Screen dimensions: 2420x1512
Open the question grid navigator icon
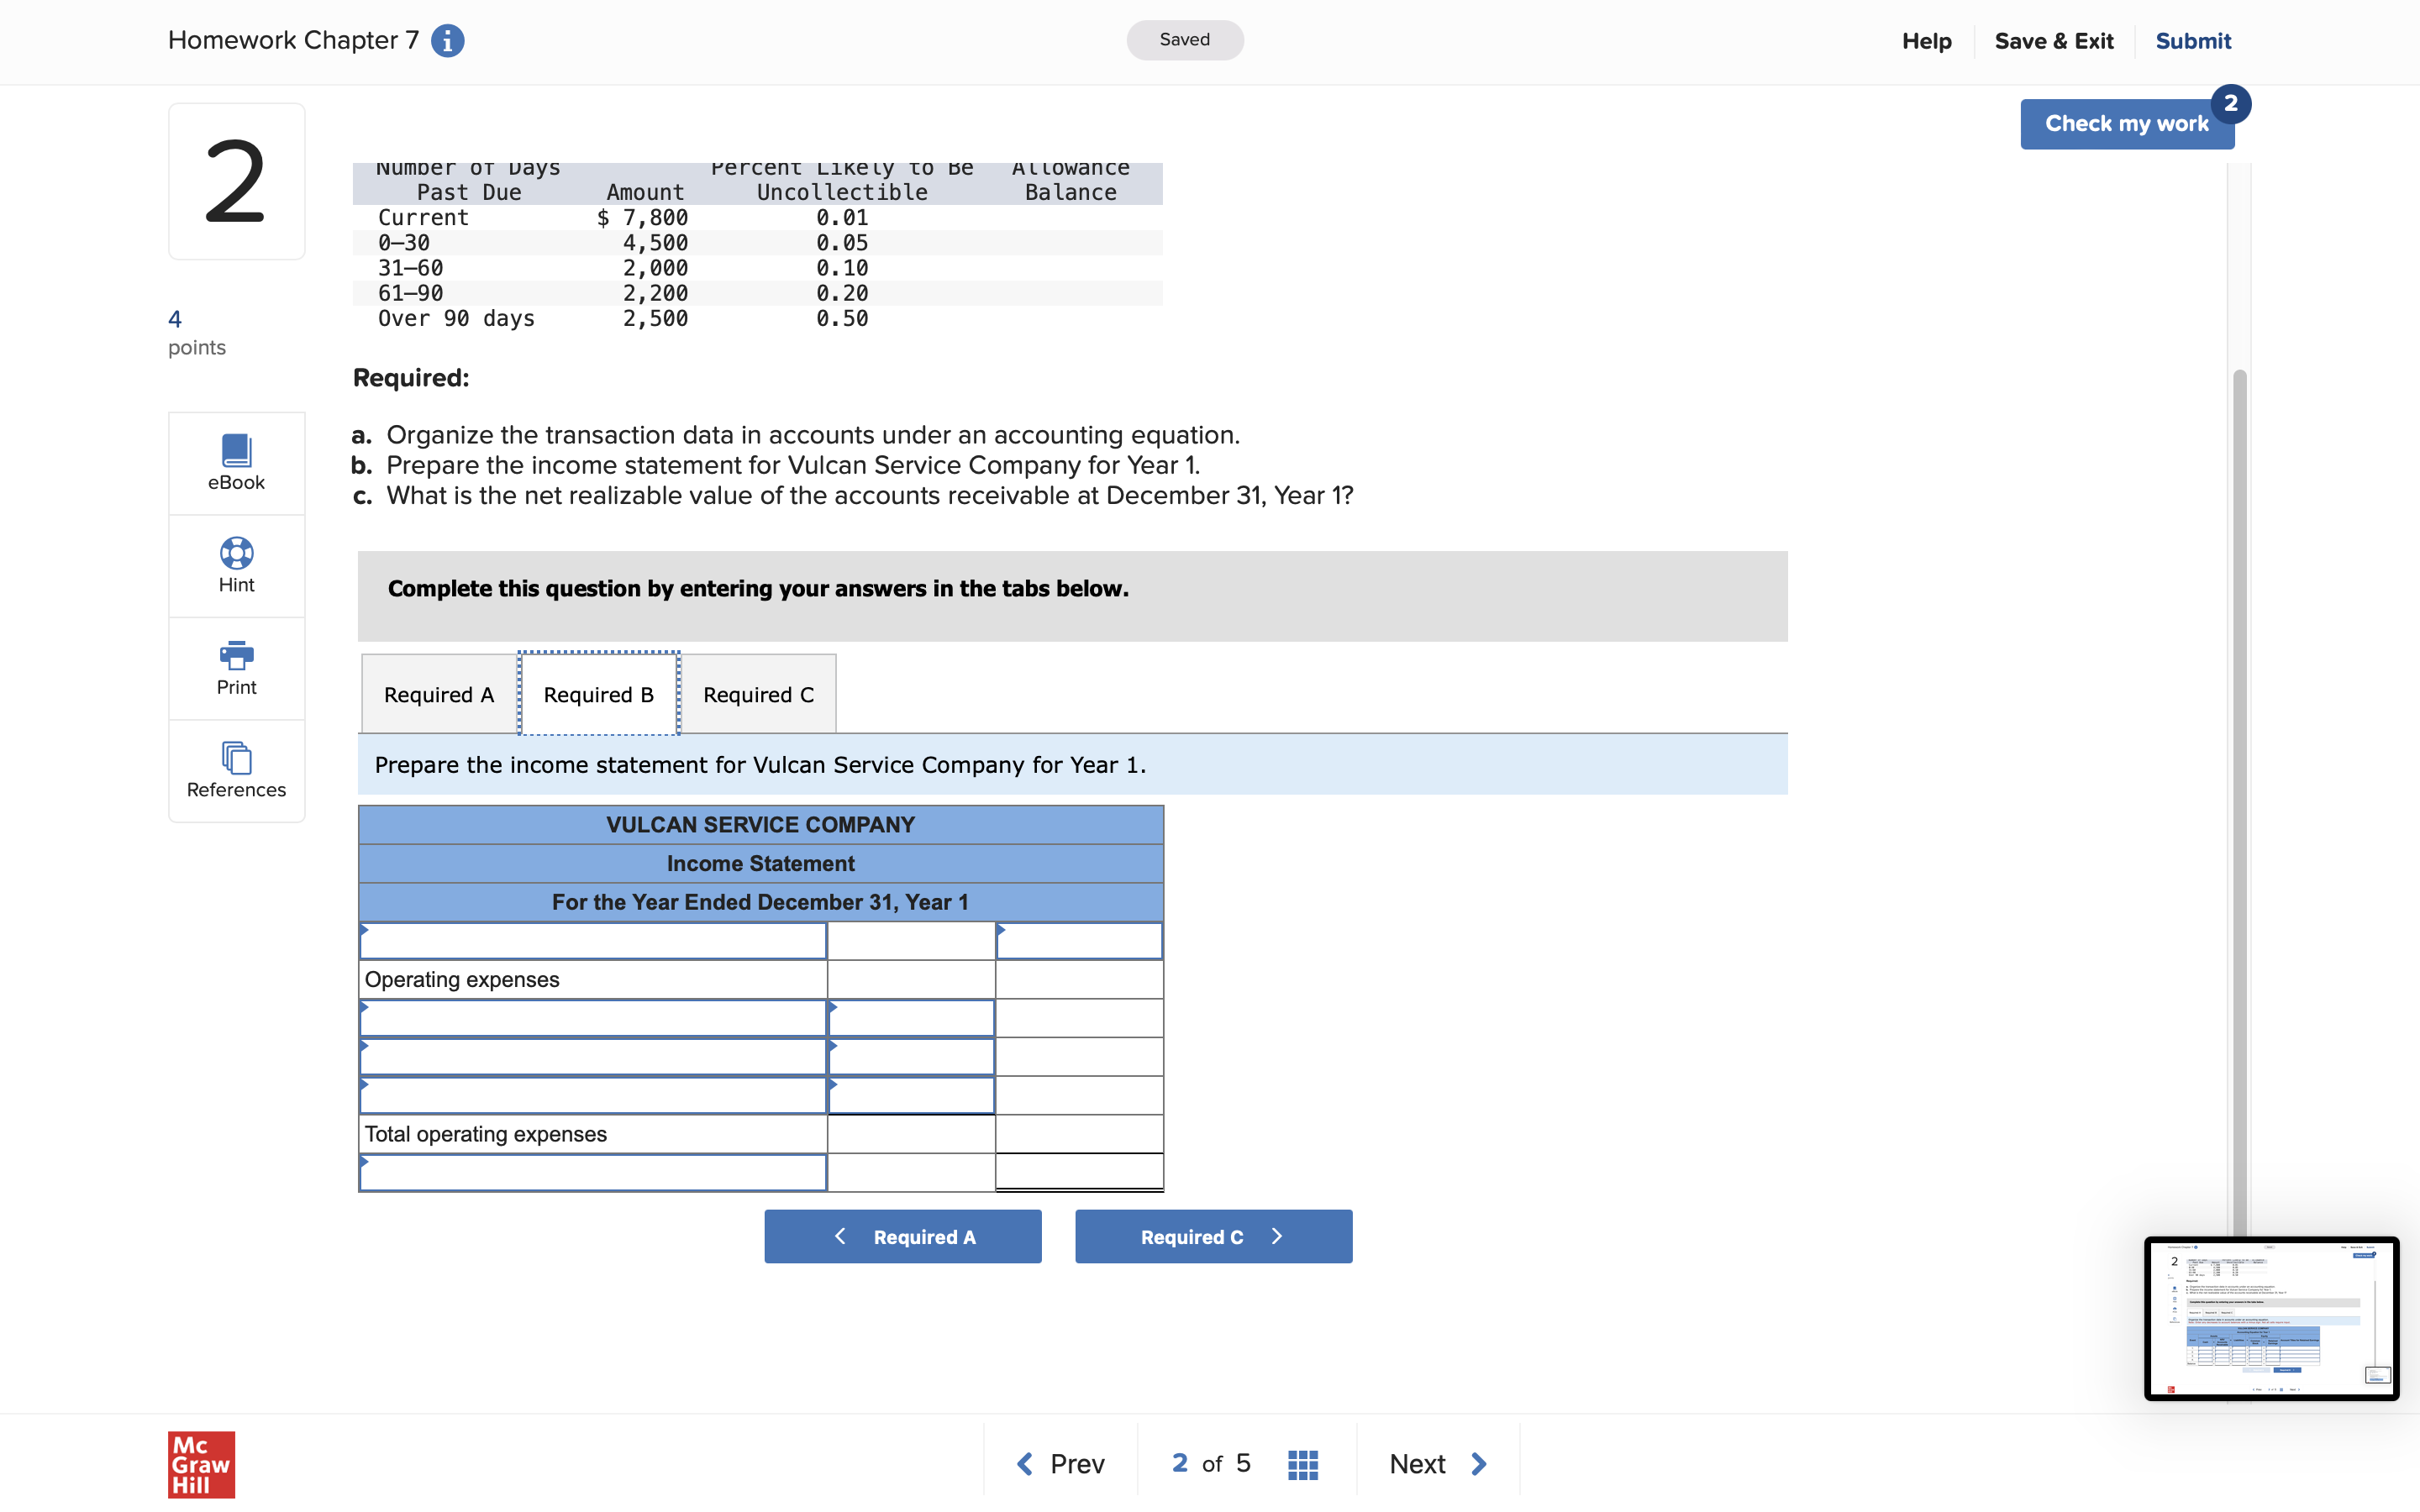1302,1464
